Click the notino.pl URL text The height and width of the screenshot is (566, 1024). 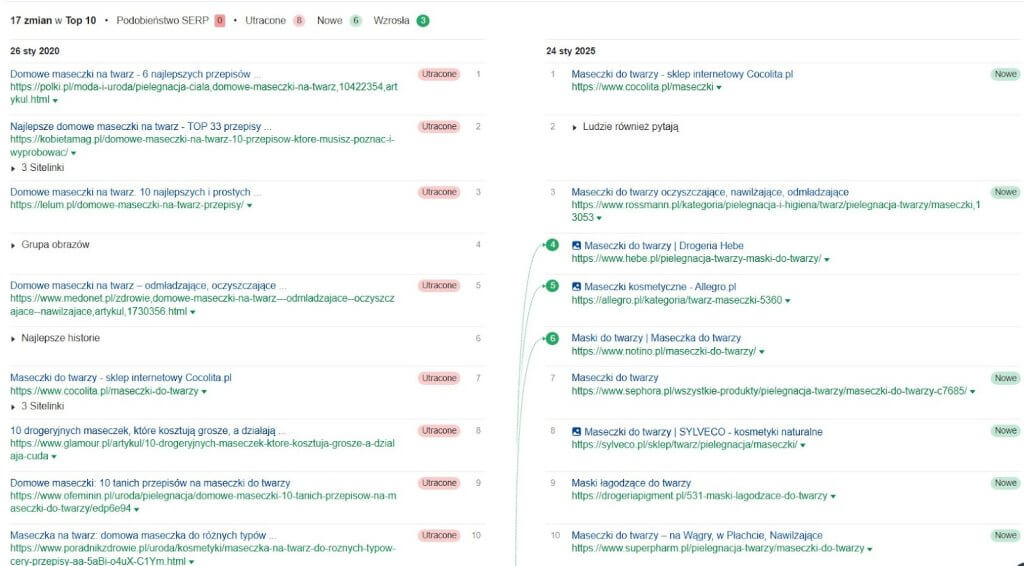pyautogui.click(x=664, y=351)
